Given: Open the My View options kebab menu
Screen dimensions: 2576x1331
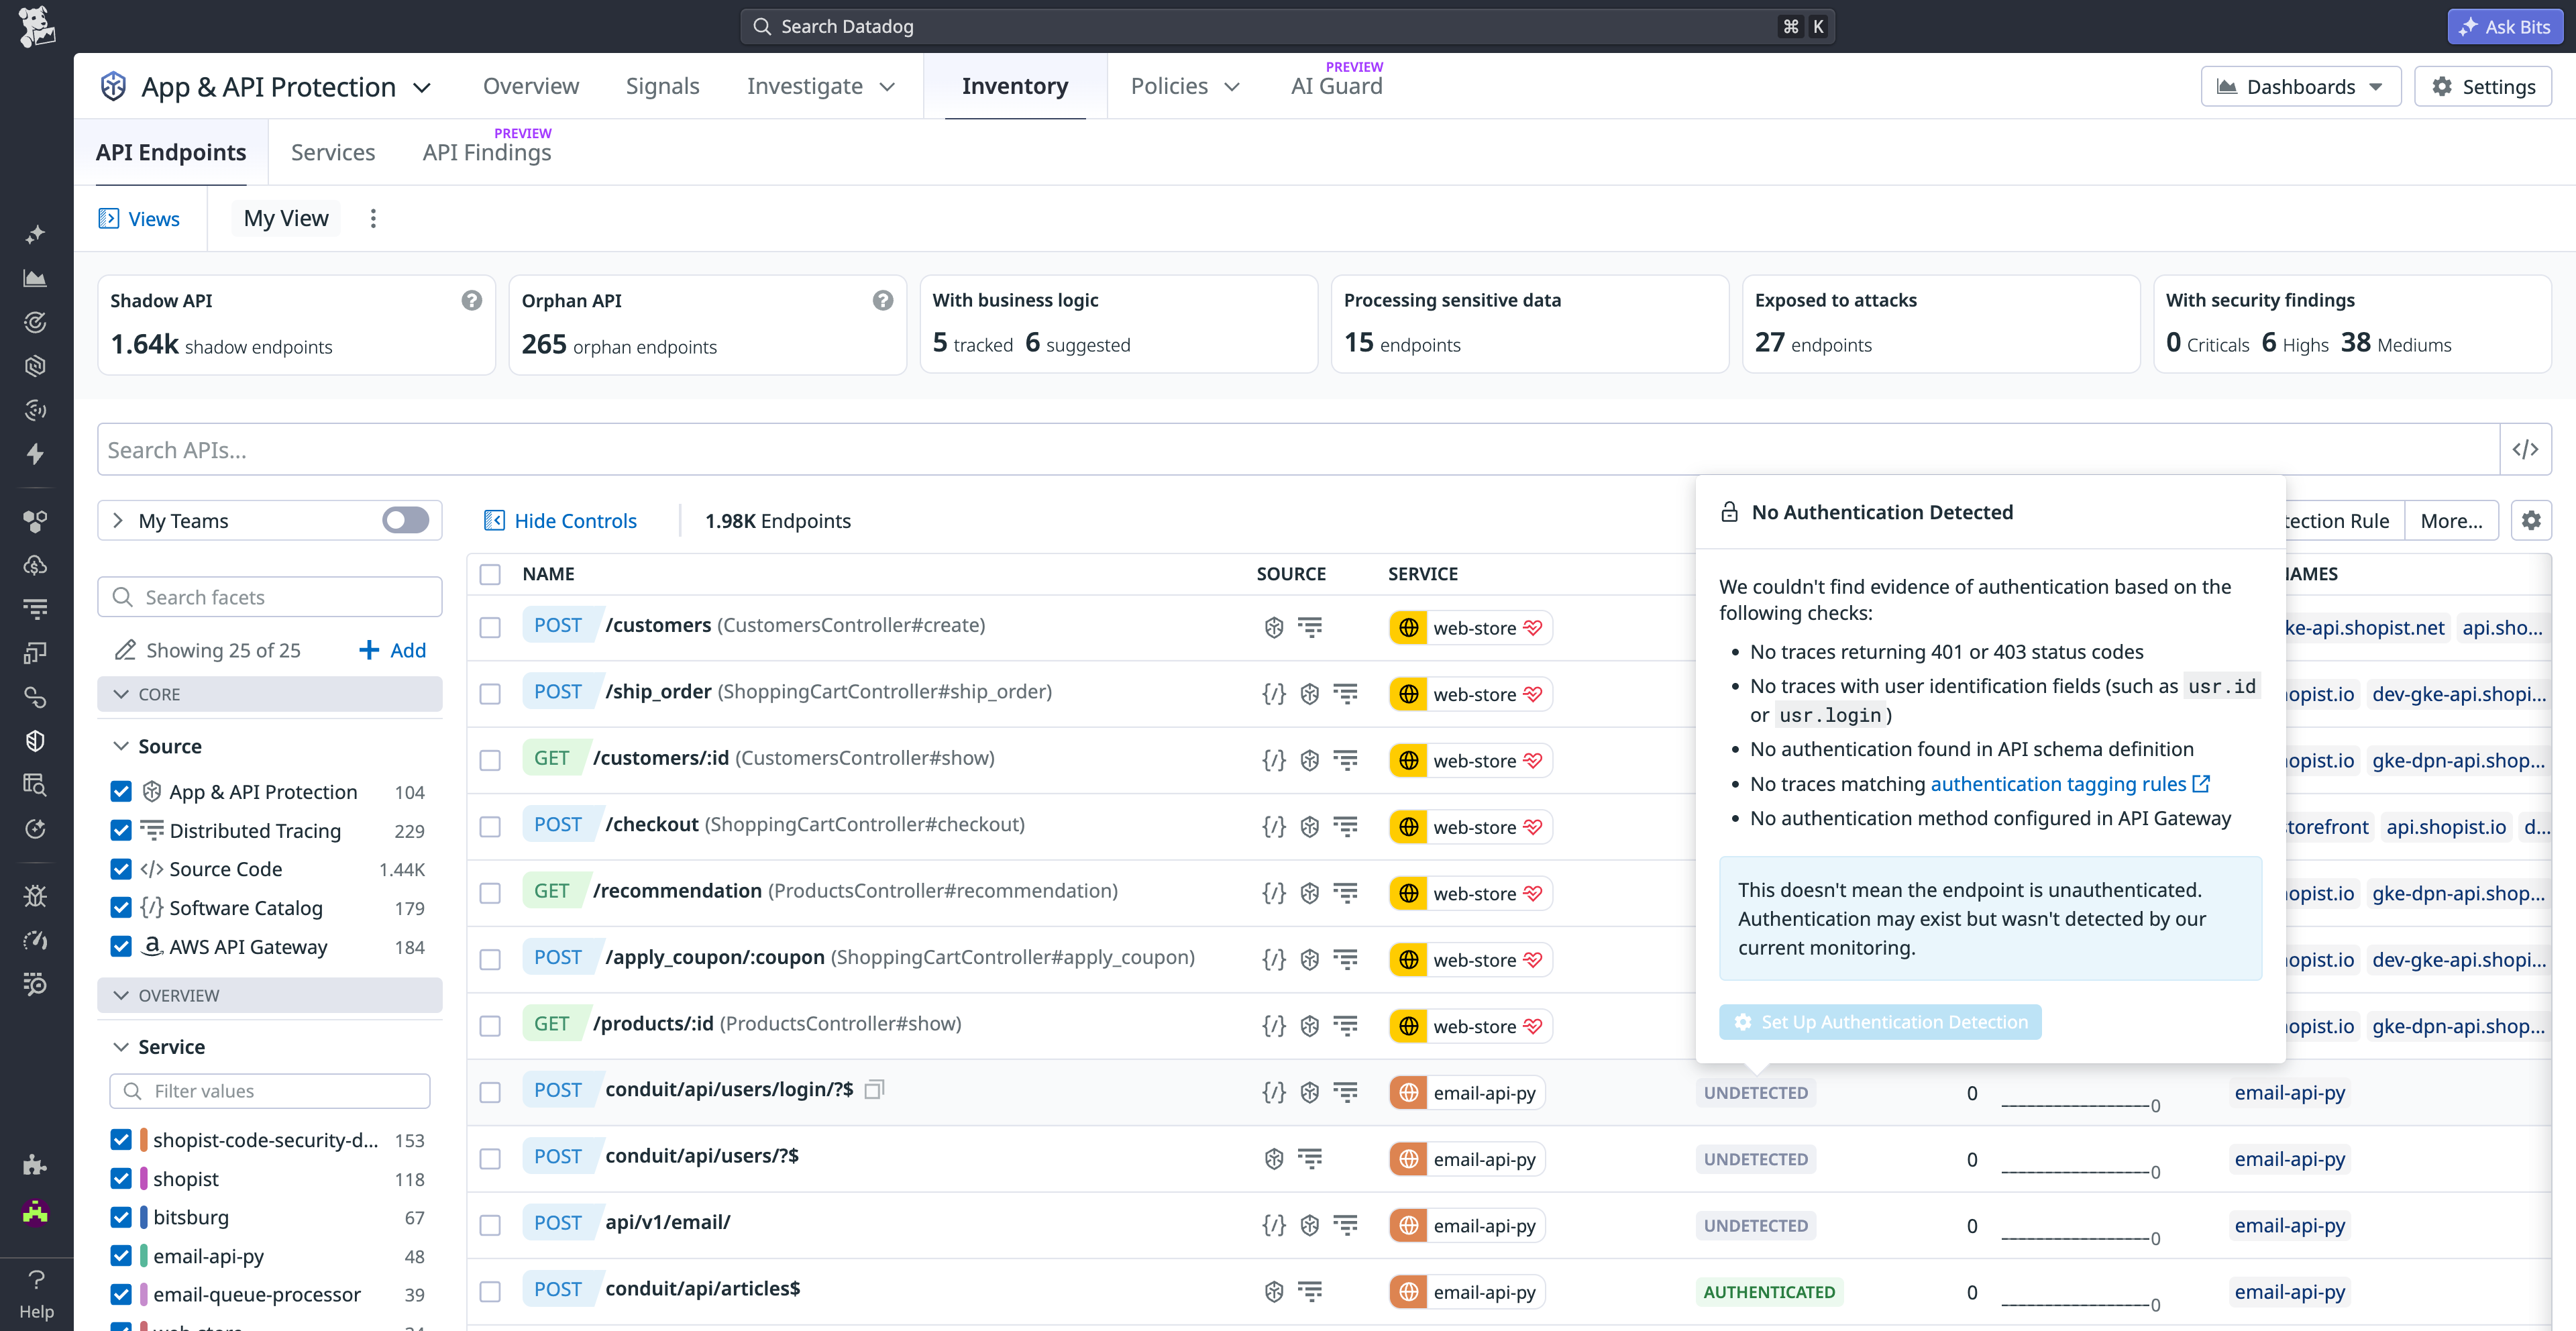Looking at the screenshot, I should 373,218.
